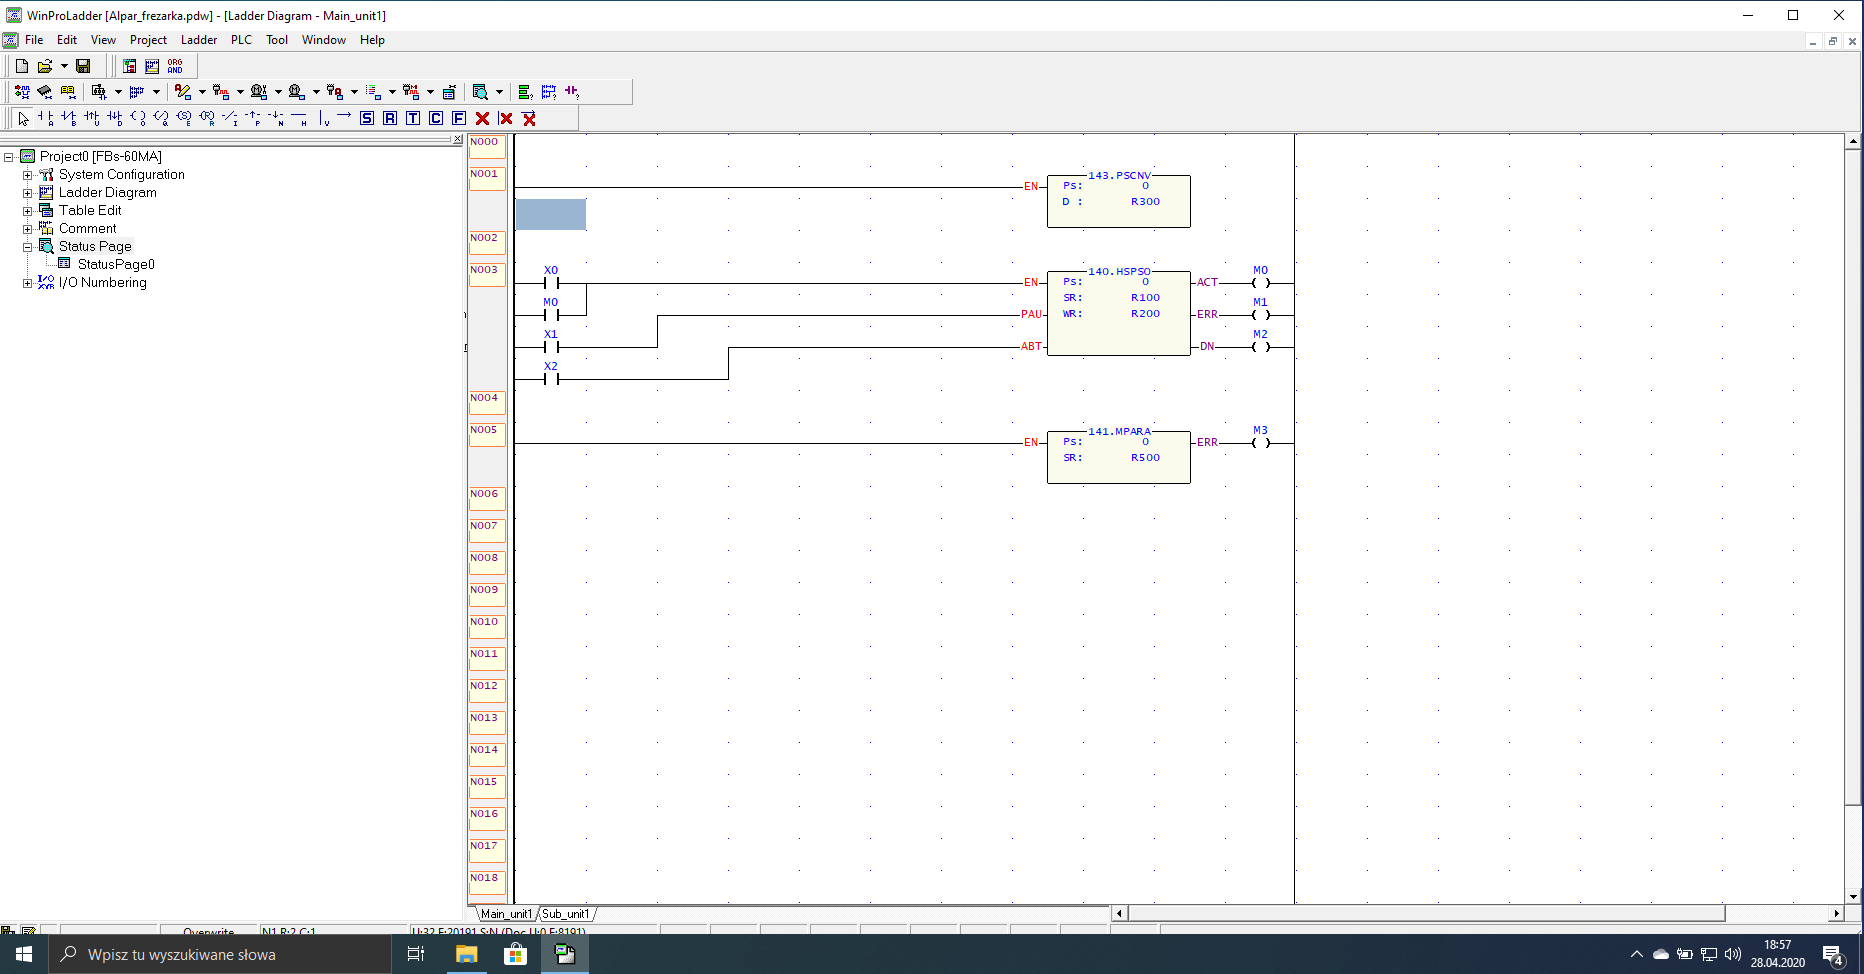Image resolution: width=1864 pixels, height=974 pixels.
Task: Open the Ladder menu
Action: pos(199,40)
